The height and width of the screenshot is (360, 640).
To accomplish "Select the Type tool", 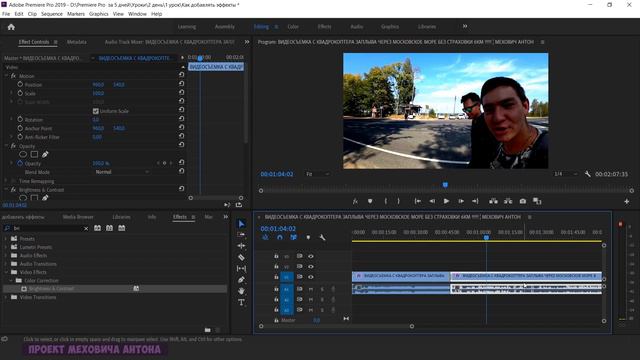I will (241, 302).
